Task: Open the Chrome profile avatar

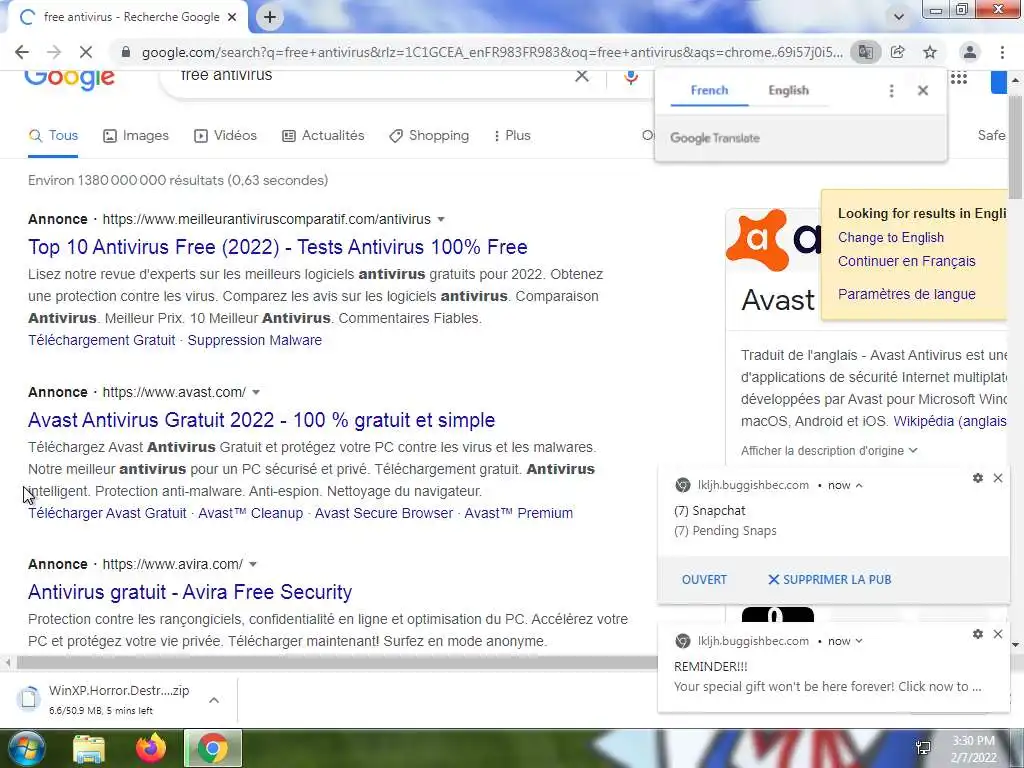Action: pyautogui.click(x=970, y=52)
